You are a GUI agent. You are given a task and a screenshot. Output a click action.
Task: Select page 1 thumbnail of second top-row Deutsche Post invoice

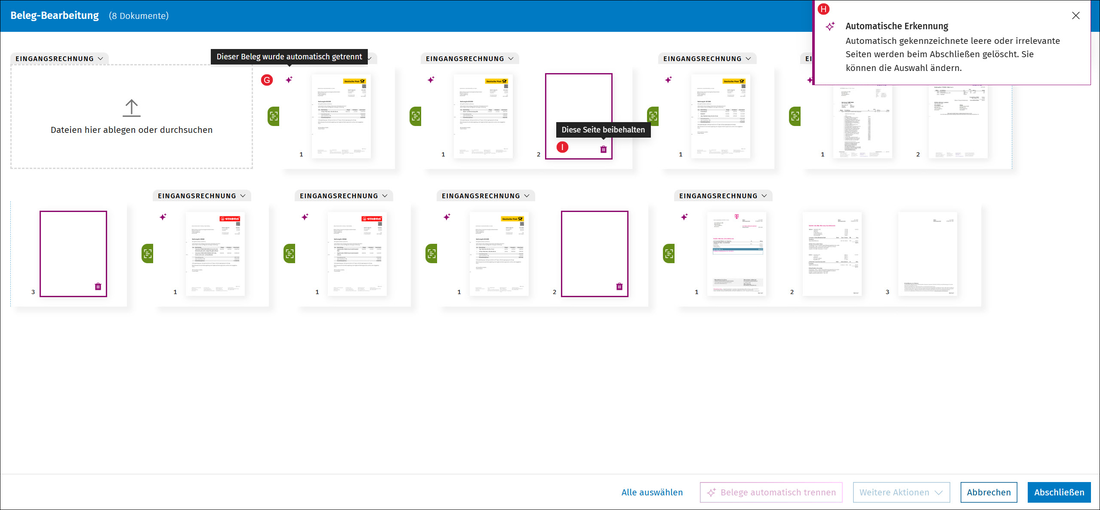[x=483, y=116]
